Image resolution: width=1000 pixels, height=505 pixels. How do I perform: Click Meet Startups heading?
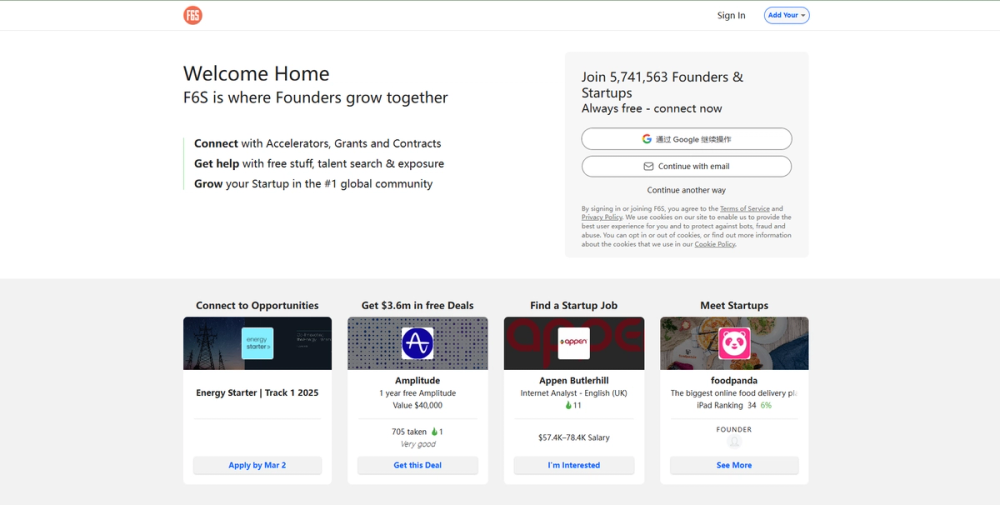coord(734,305)
